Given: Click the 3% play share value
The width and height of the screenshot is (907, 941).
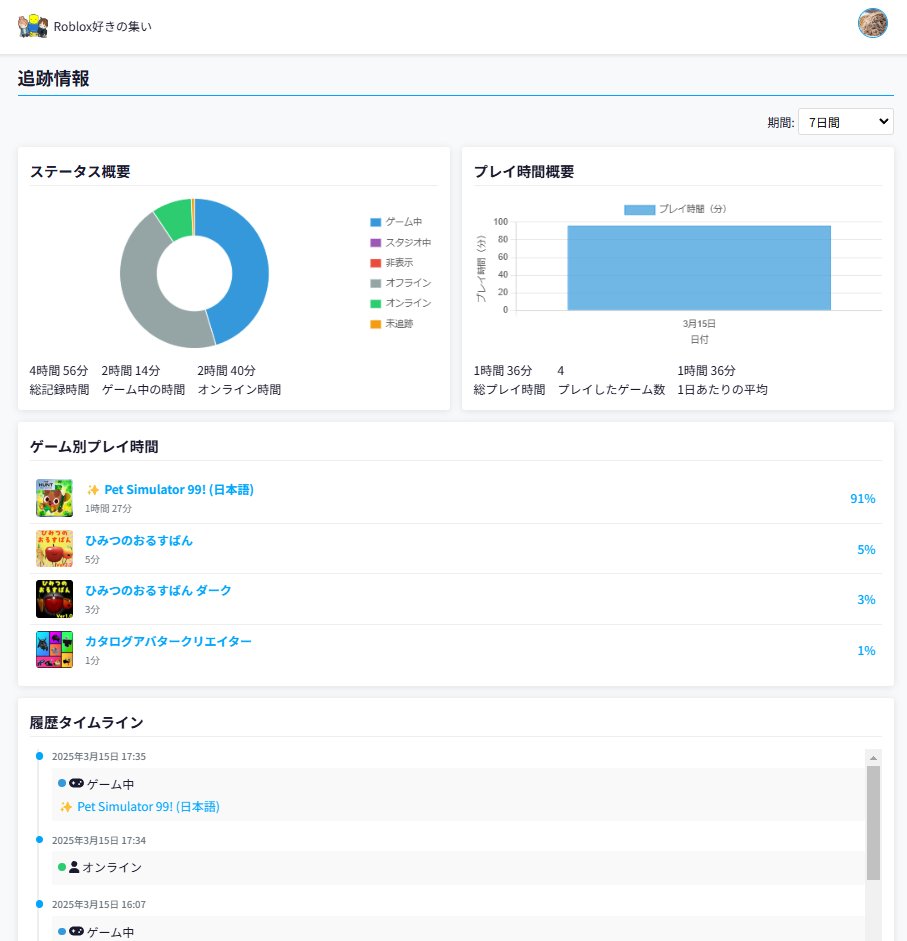Looking at the screenshot, I should point(866,600).
